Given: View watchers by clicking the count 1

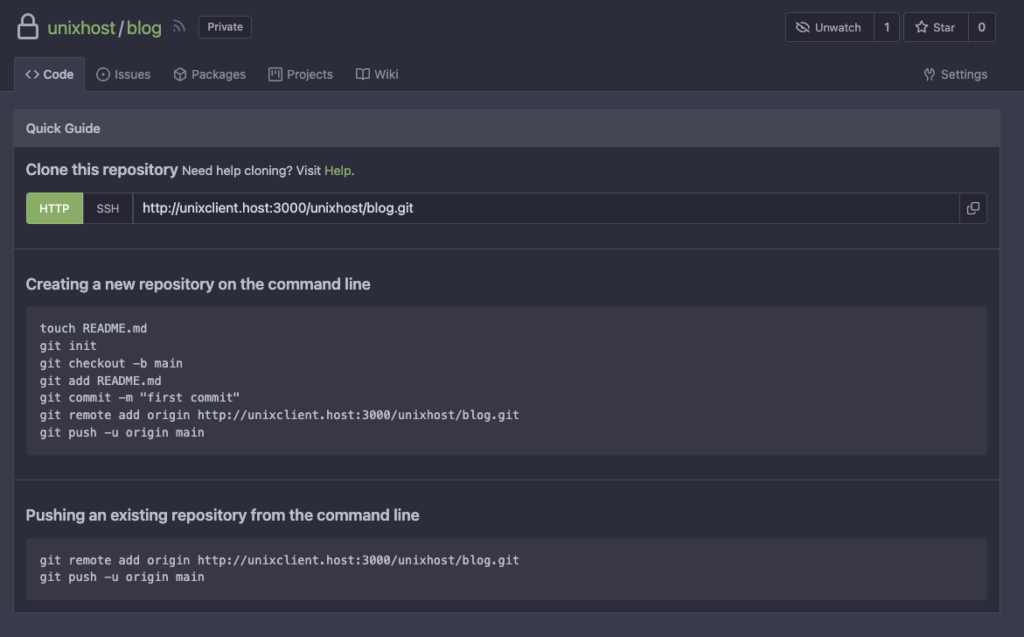Looking at the screenshot, I should click(886, 27).
